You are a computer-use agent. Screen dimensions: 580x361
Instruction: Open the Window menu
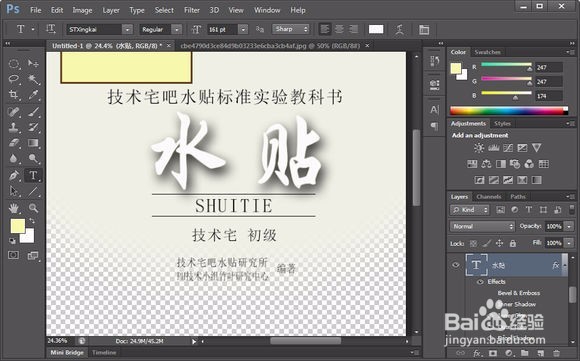pos(267,10)
